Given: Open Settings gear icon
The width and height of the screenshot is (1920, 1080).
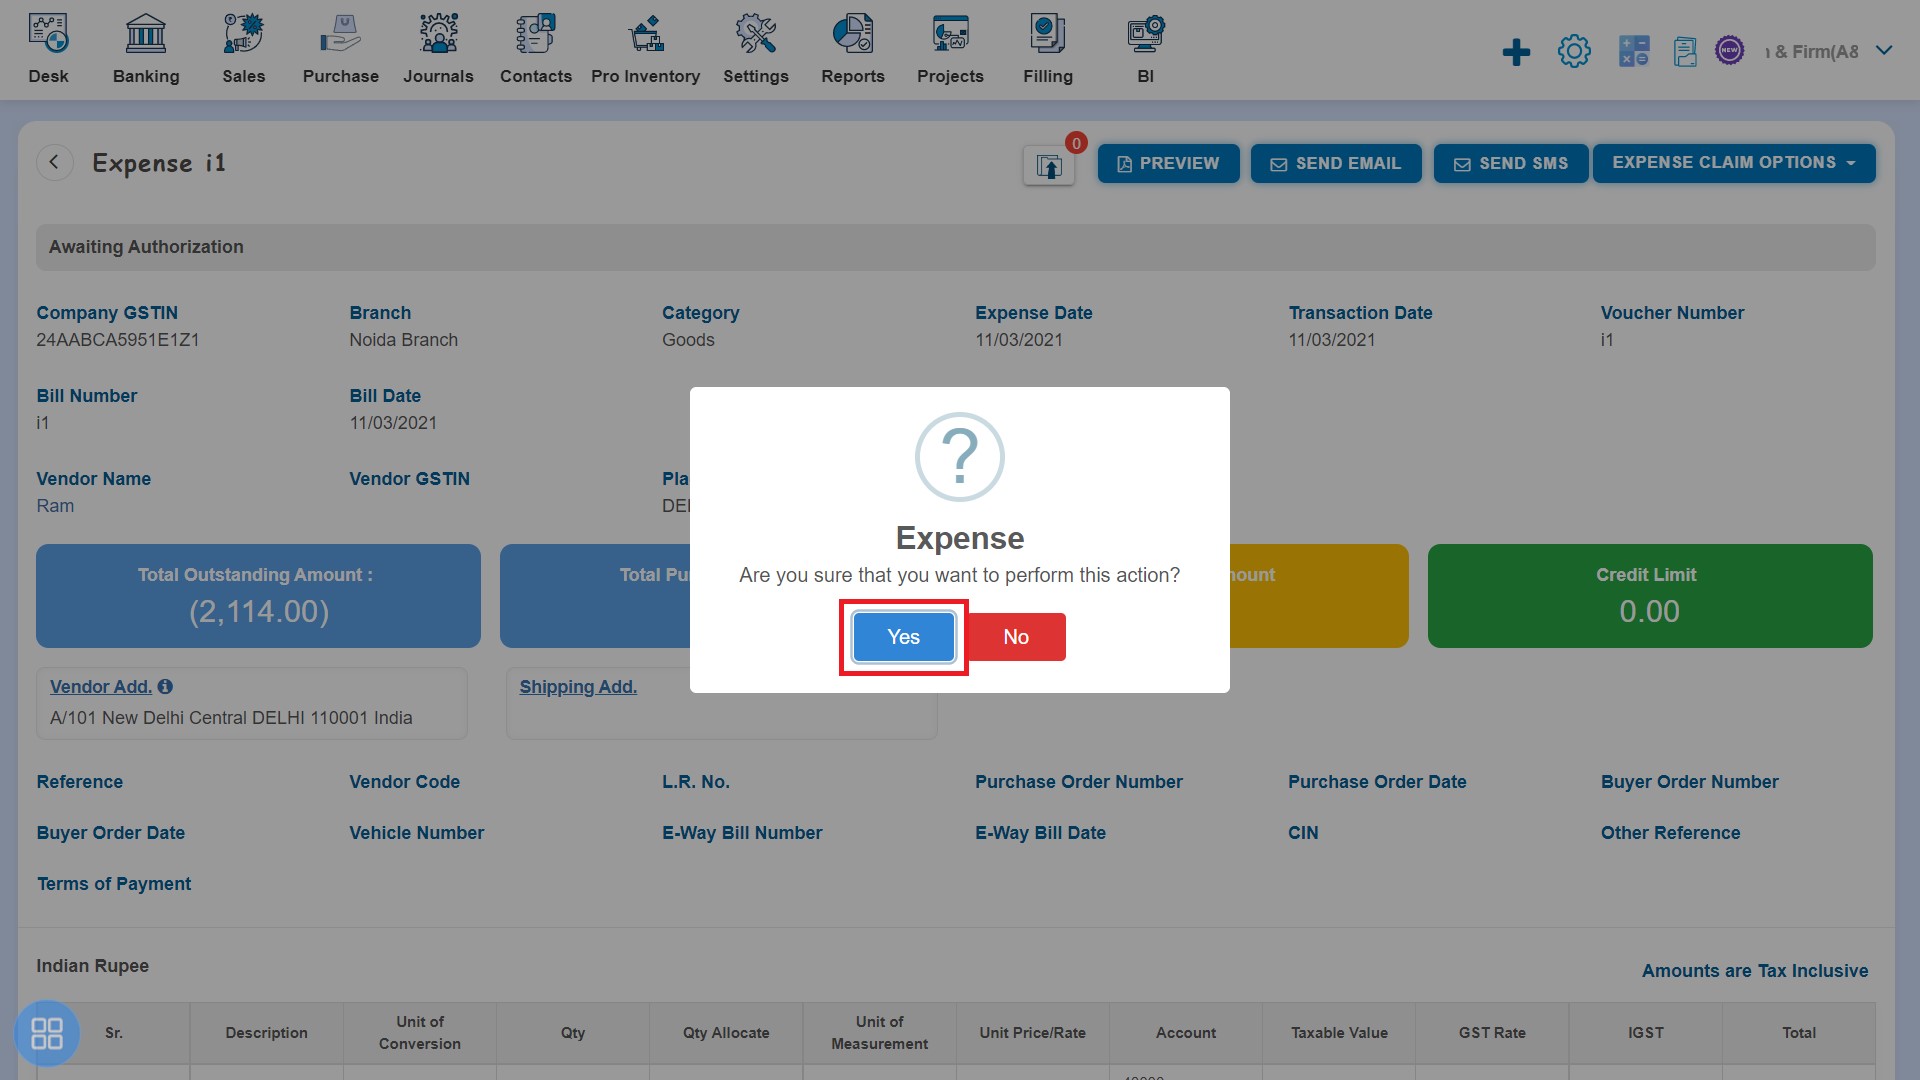Looking at the screenshot, I should coord(1573,50).
